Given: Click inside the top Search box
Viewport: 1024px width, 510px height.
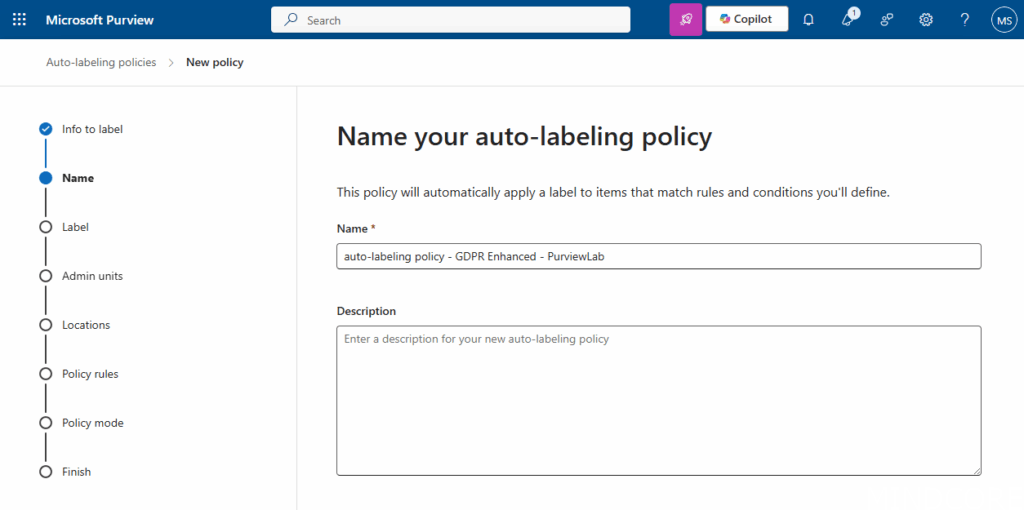Looking at the screenshot, I should point(450,20).
